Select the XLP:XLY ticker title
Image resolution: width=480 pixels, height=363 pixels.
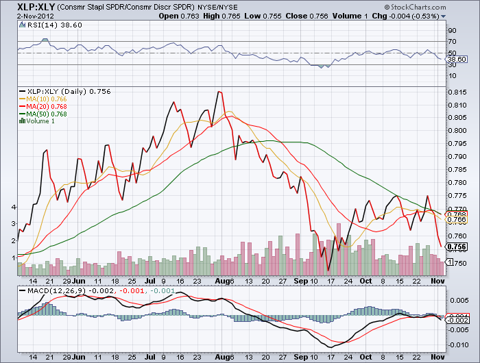tap(36, 7)
